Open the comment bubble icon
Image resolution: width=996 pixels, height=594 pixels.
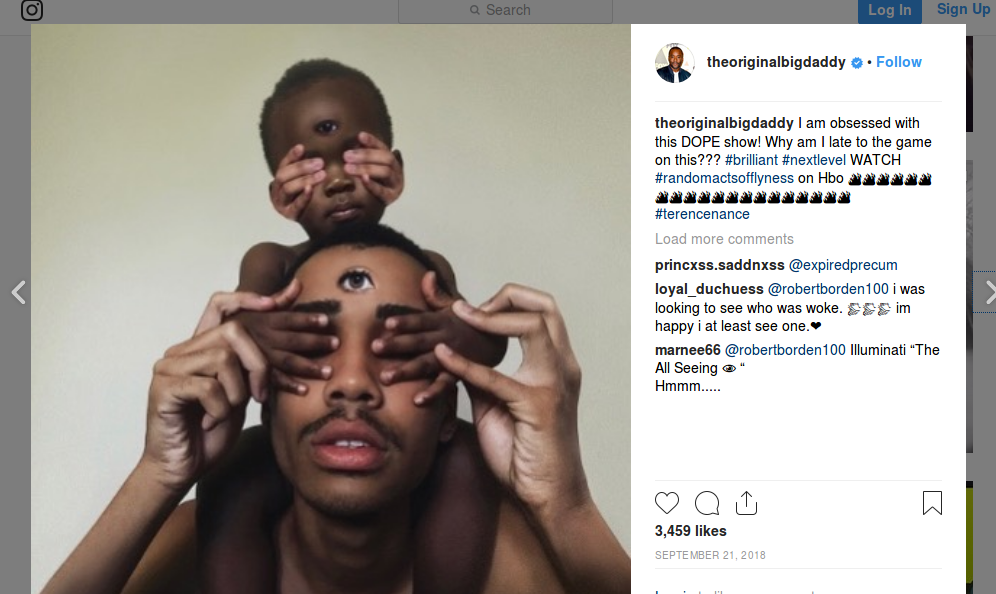(x=707, y=503)
